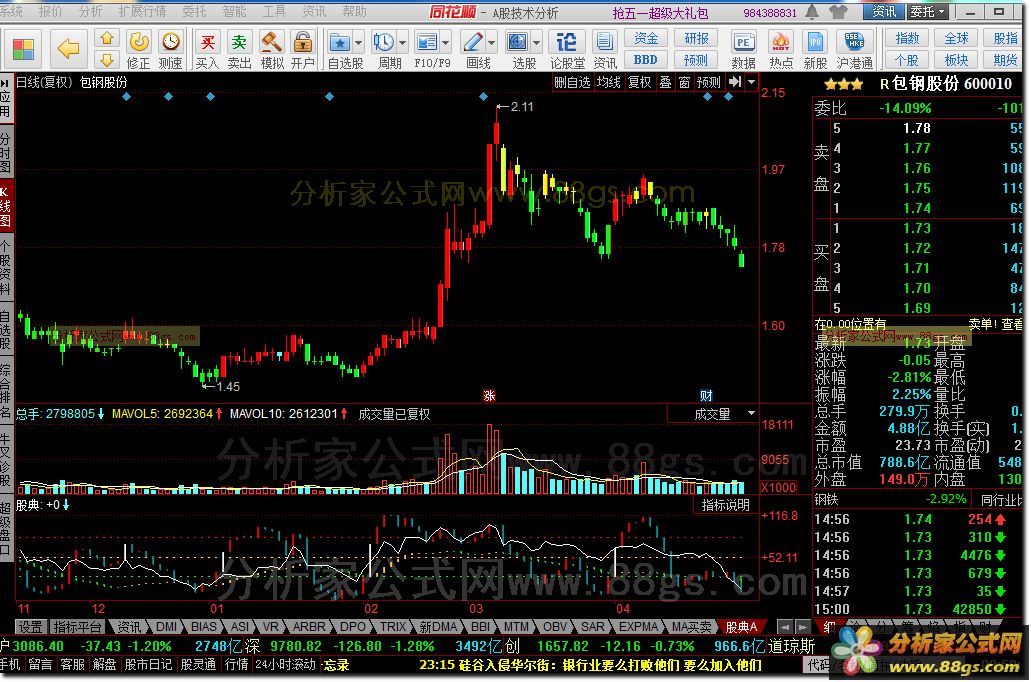
Task: Open the 自选股 dropdown arrow
Action: point(358,43)
